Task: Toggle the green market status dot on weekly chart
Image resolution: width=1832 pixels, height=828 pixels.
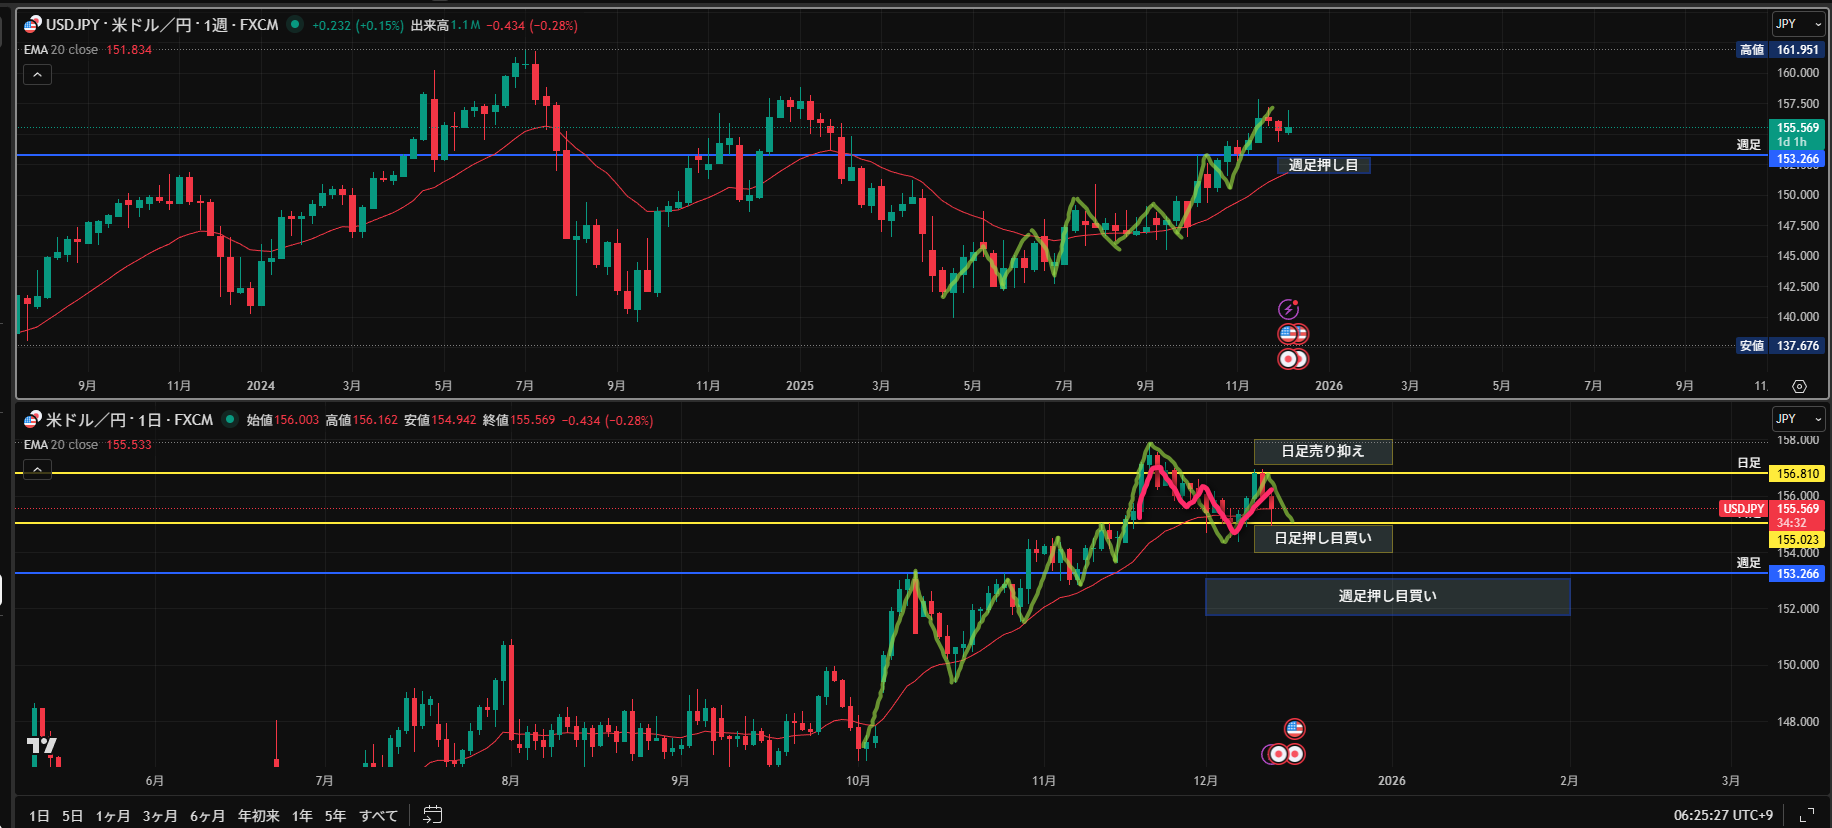Action: (295, 25)
